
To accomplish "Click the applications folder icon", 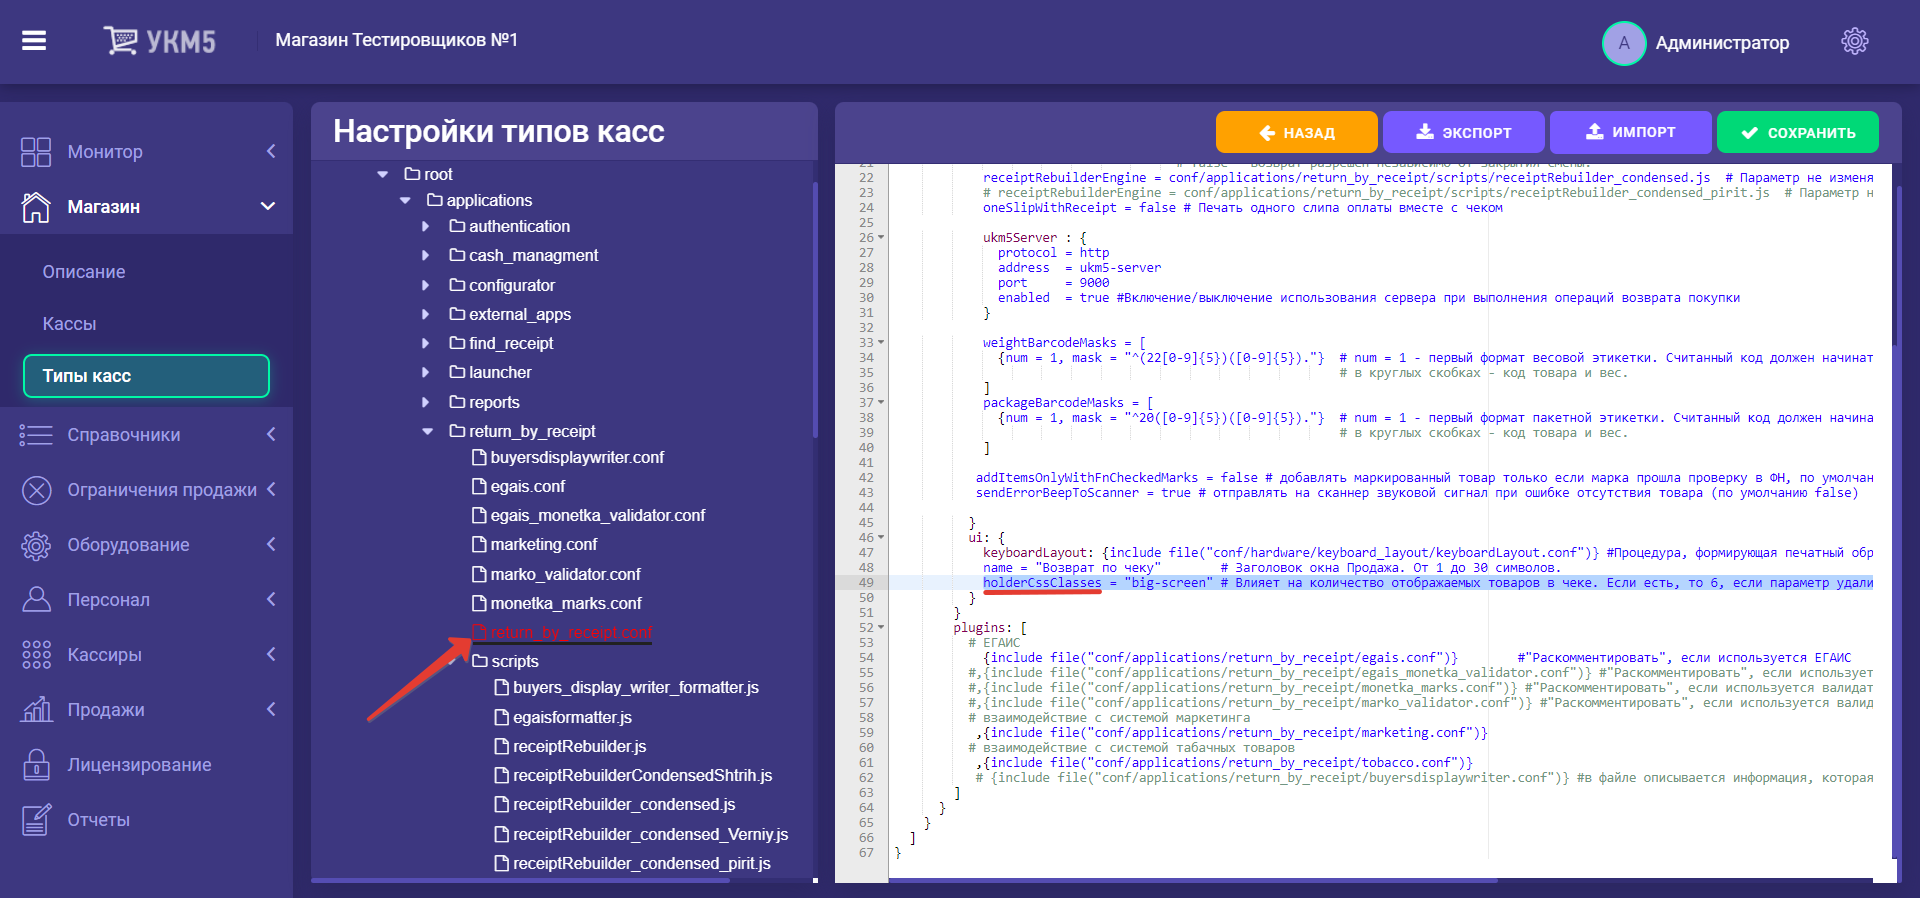I will tap(435, 200).
